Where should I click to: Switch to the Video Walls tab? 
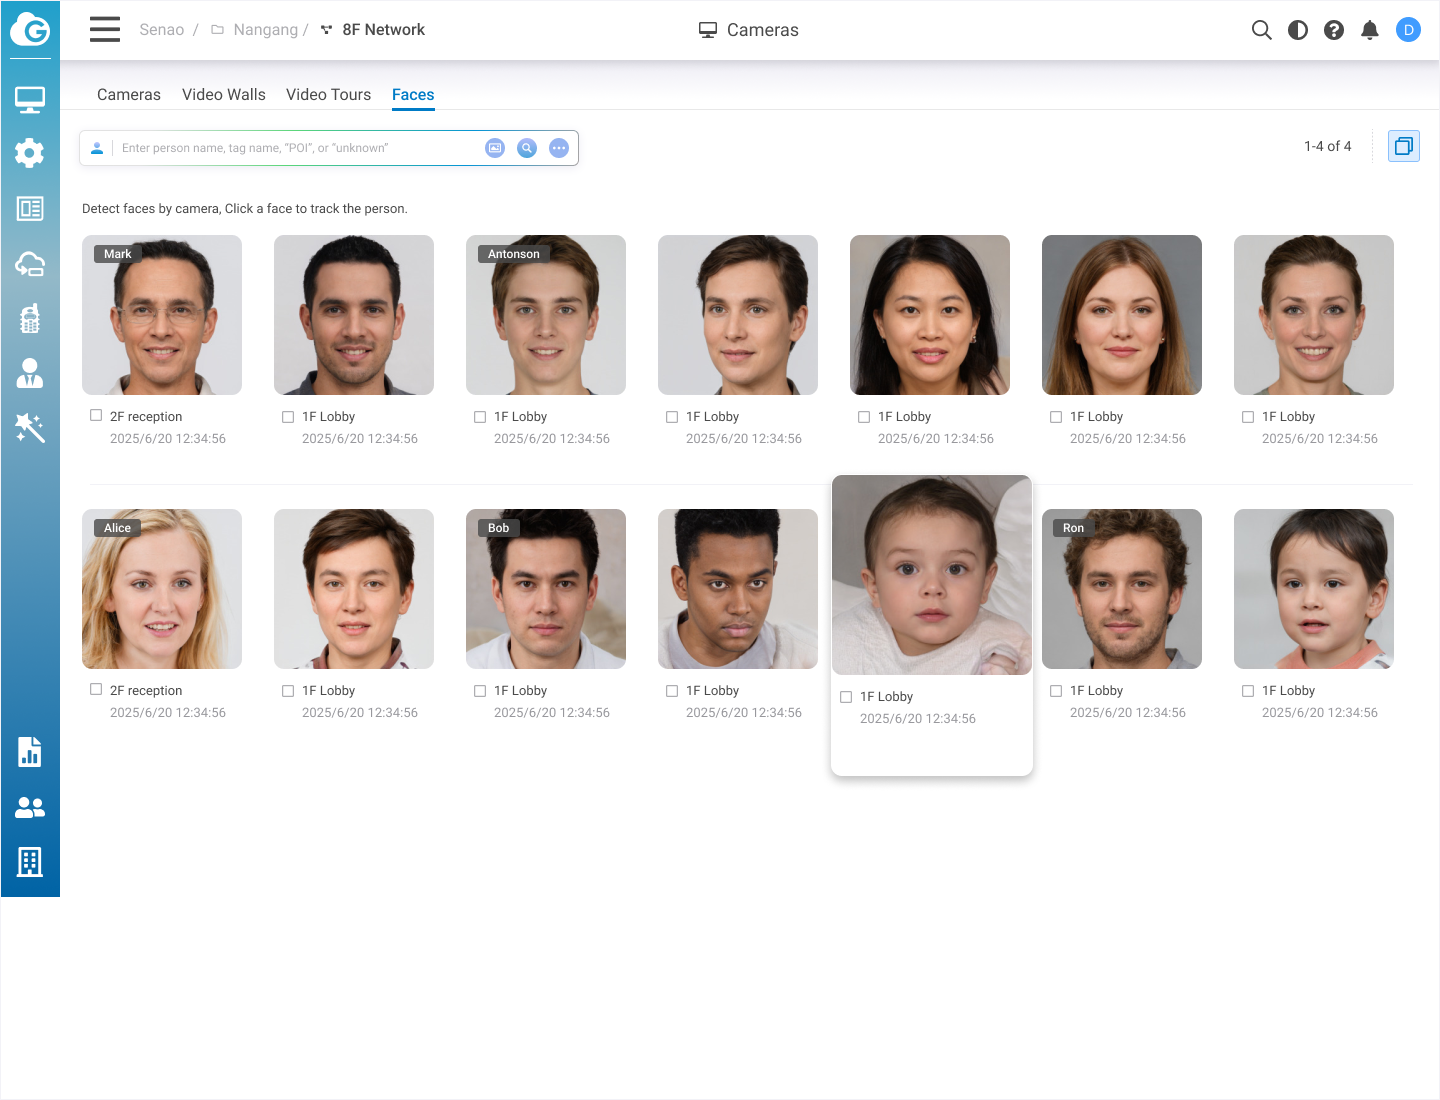coord(224,94)
